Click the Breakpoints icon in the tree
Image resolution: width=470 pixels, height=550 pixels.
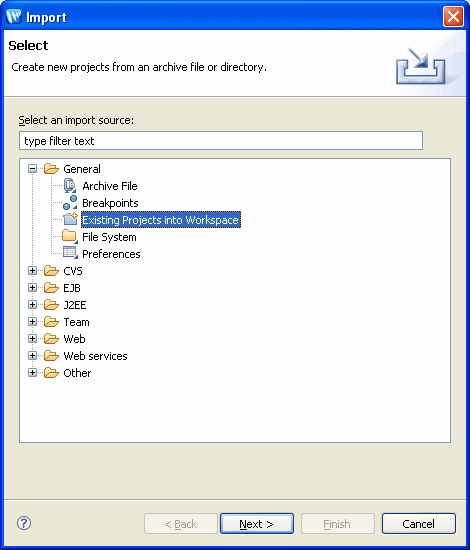click(70, 203)
